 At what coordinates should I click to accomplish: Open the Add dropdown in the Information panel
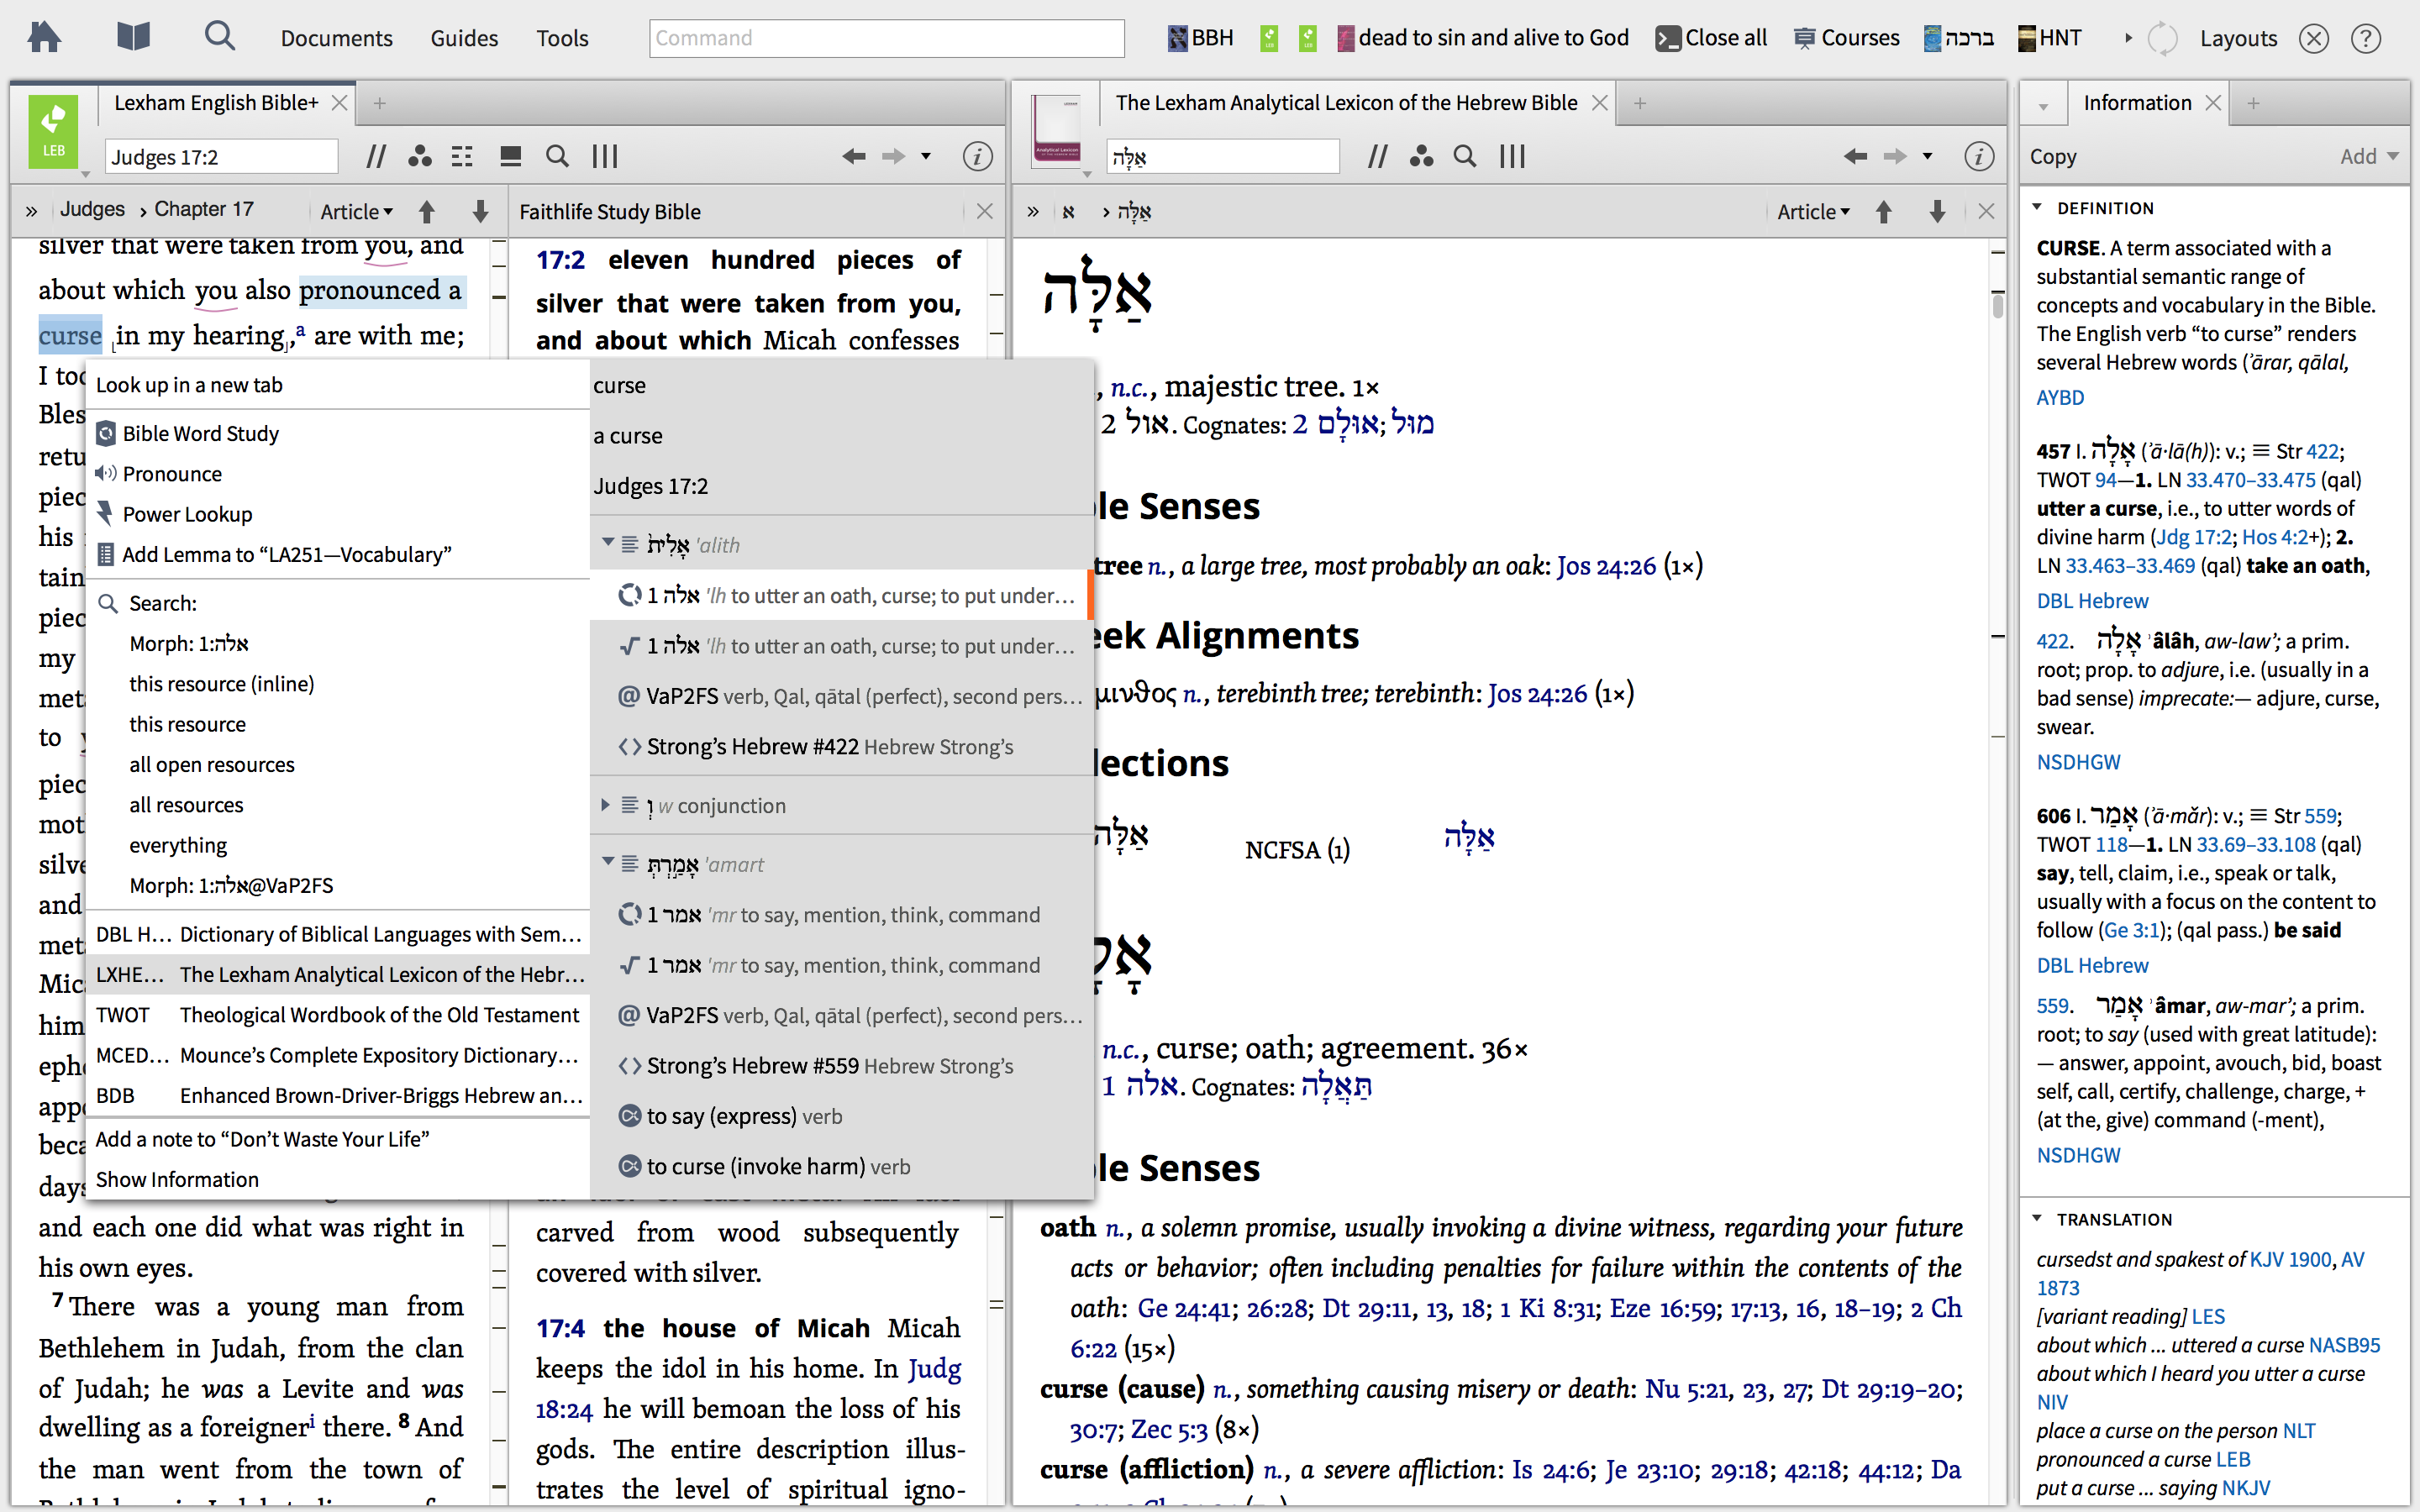2368,156
